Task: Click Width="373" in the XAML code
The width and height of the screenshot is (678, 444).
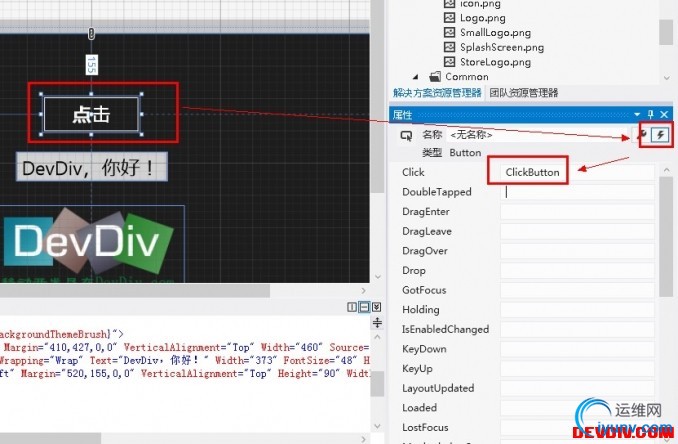Action: pos(246,360)
